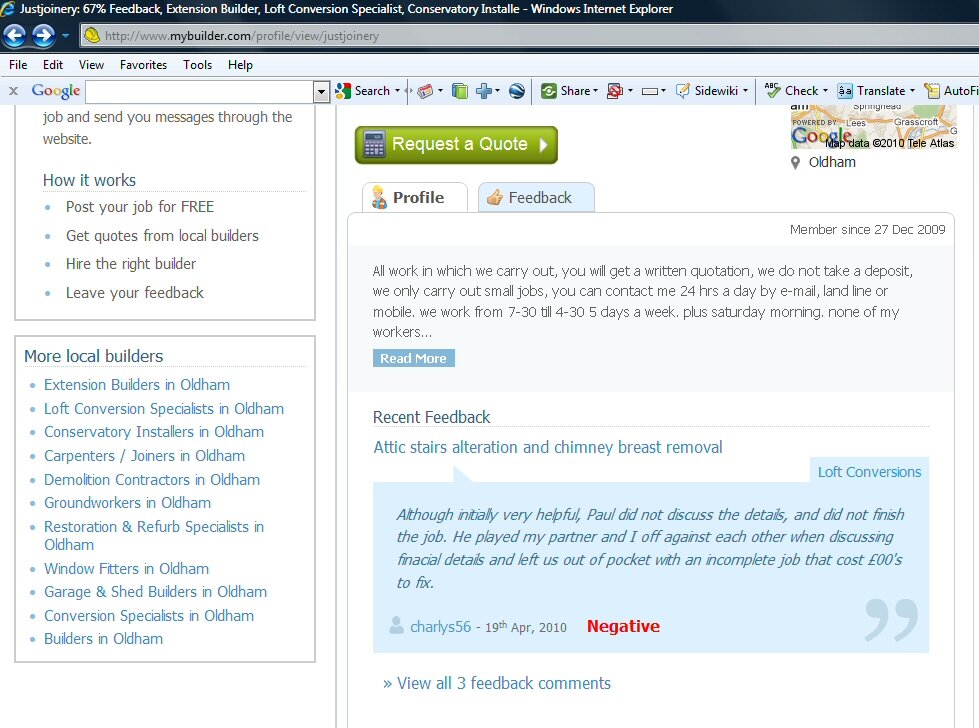Click the user icon next to charlys56

point(396,626)
